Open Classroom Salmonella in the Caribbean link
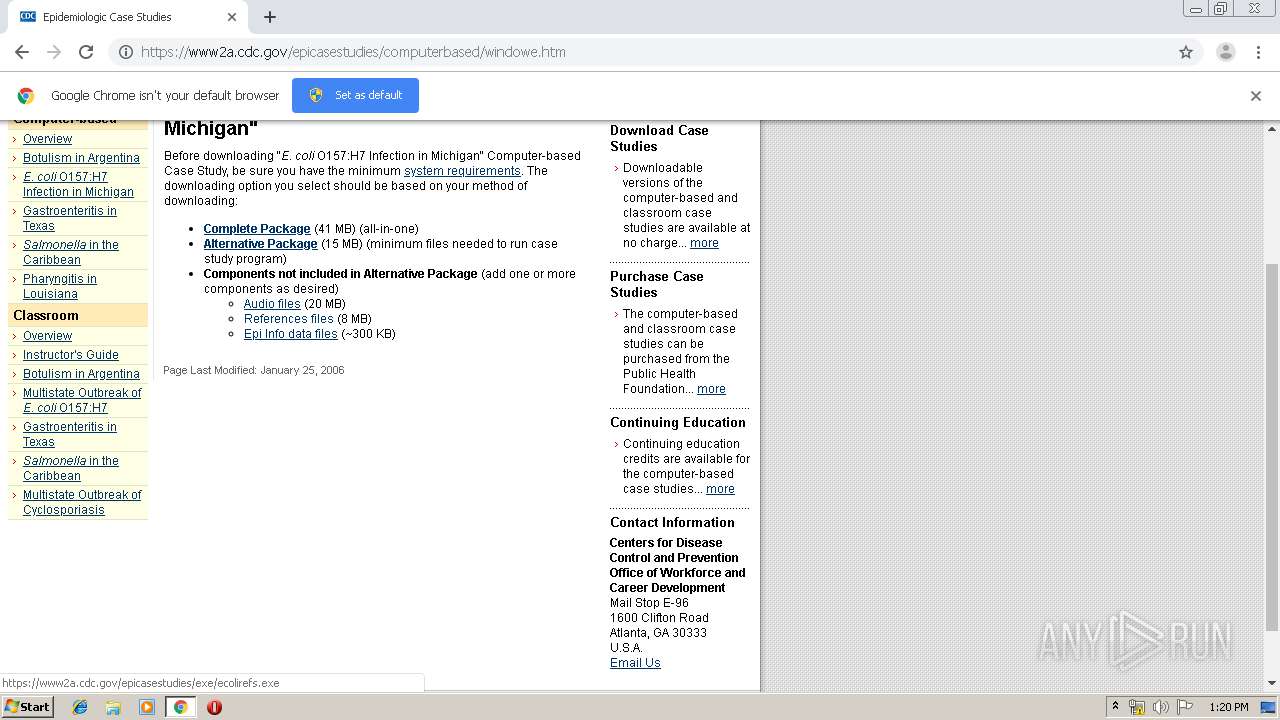This screenshot has width=1280, height=720. (71, 468)
